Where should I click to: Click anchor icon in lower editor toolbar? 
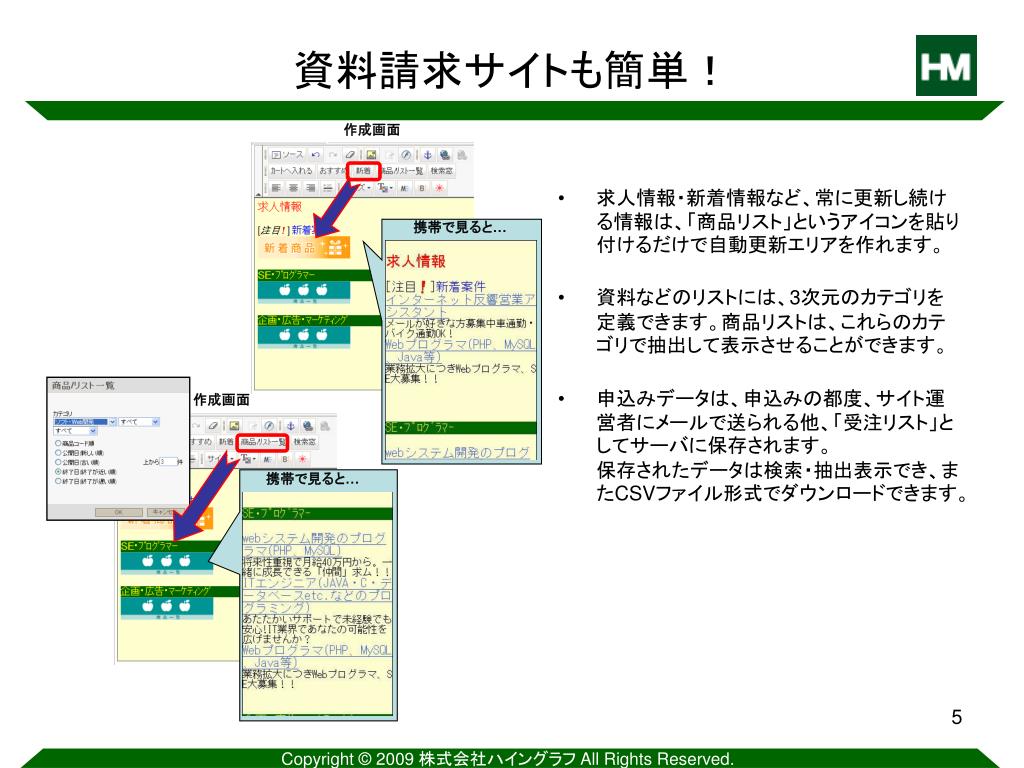tap(291, 426)
